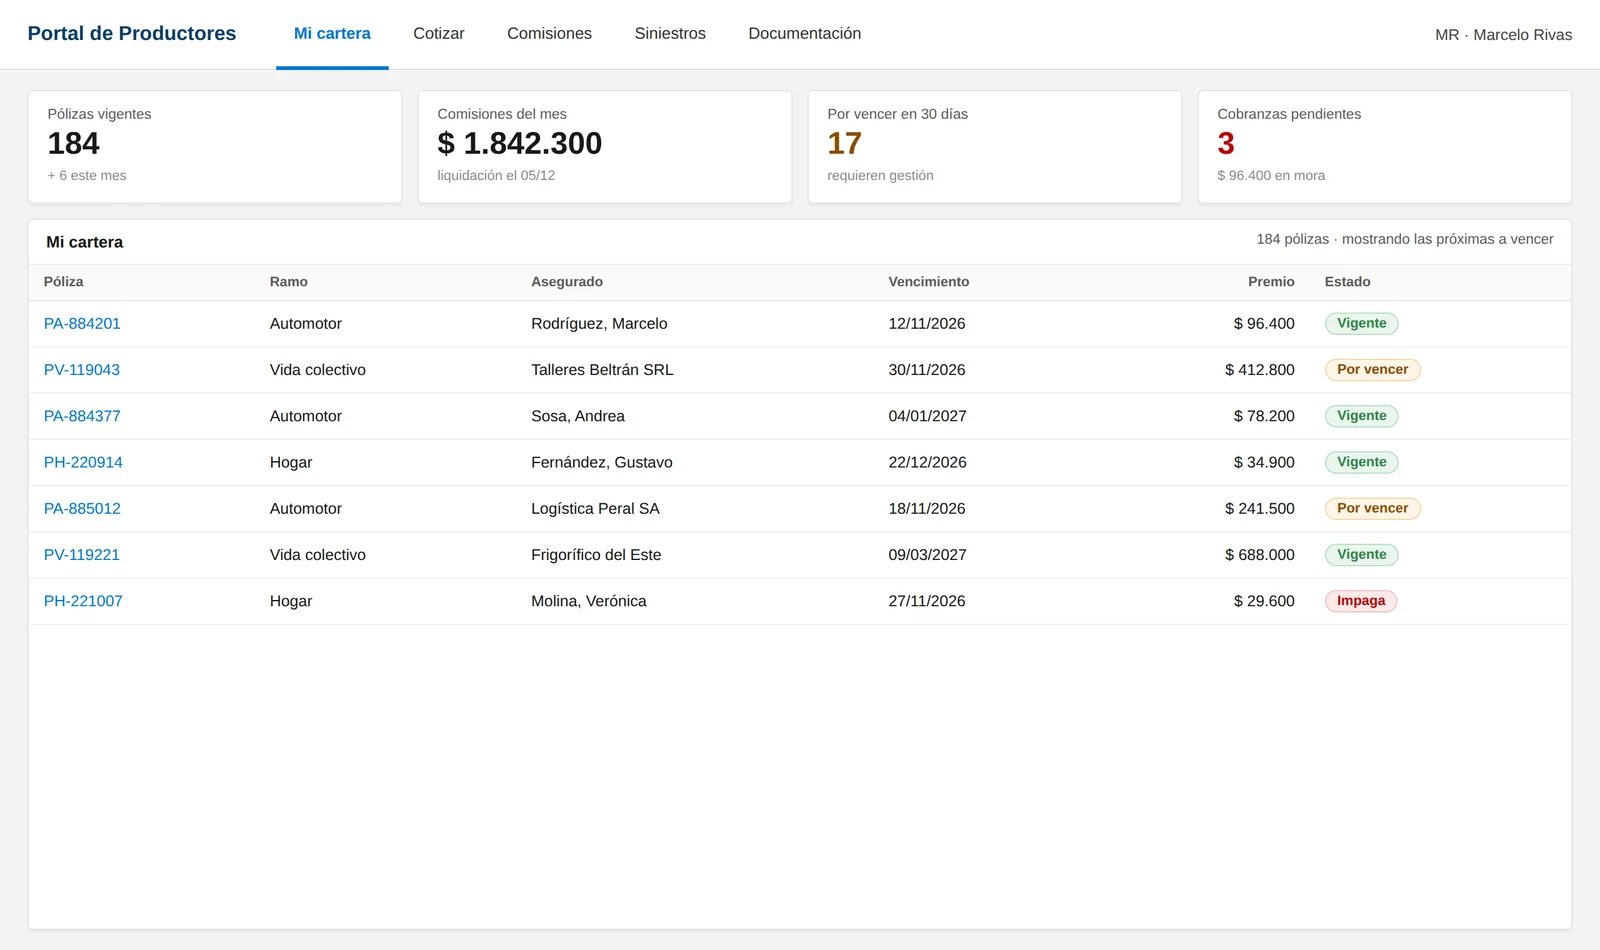Select the insured Sosa, Andrea
The height and width of the screenshot is (950, 1600).
coord(578,416)
